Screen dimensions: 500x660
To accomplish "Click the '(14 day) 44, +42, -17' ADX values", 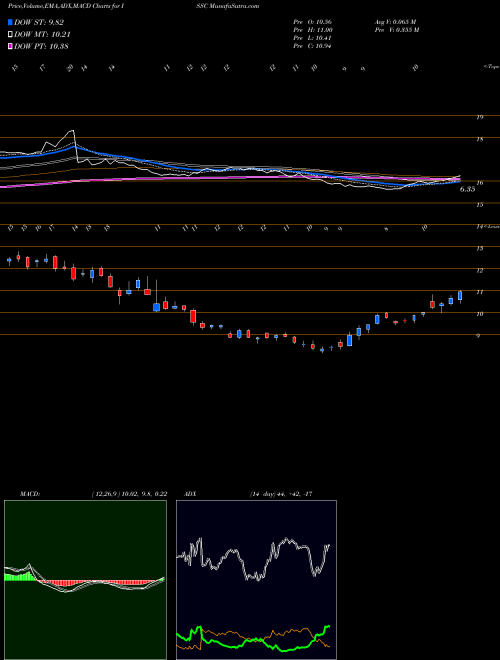I will [x=281, y=494].
